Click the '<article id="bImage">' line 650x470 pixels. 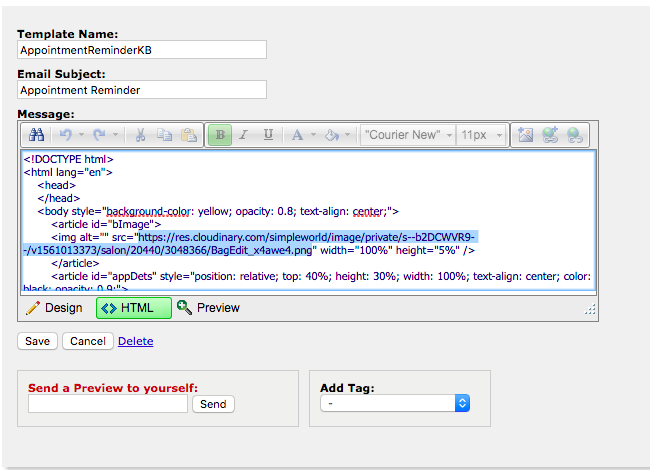pos(106,224)
